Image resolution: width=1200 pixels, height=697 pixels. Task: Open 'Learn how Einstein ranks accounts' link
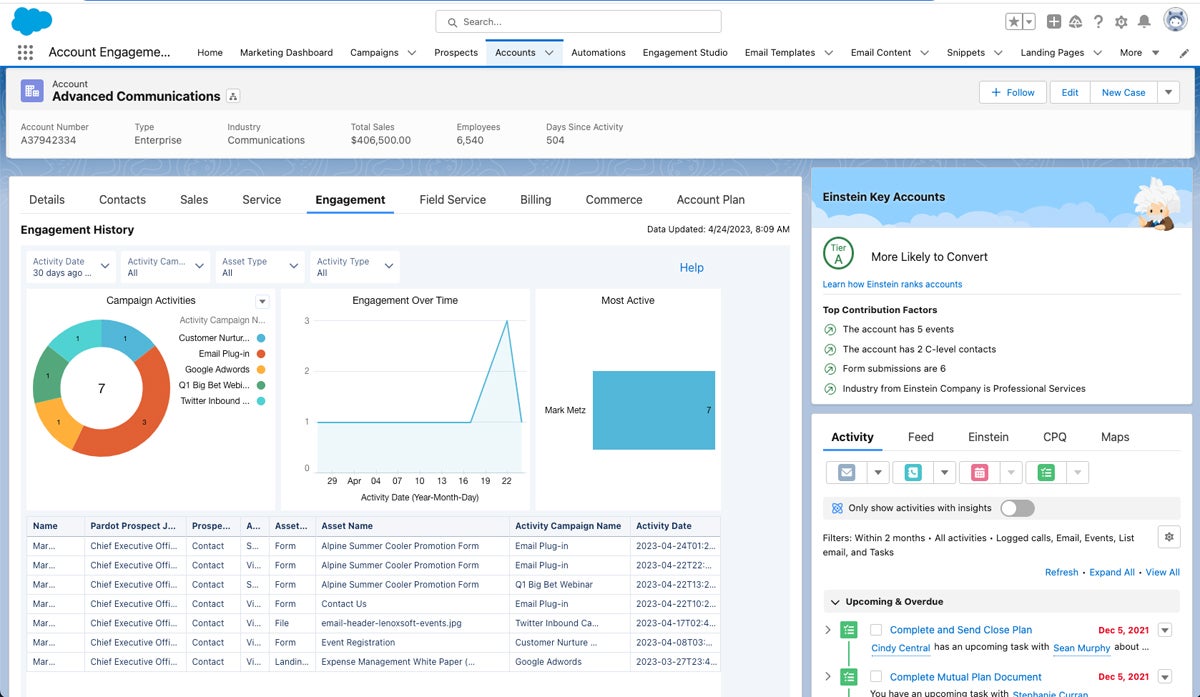pos(892,284)
